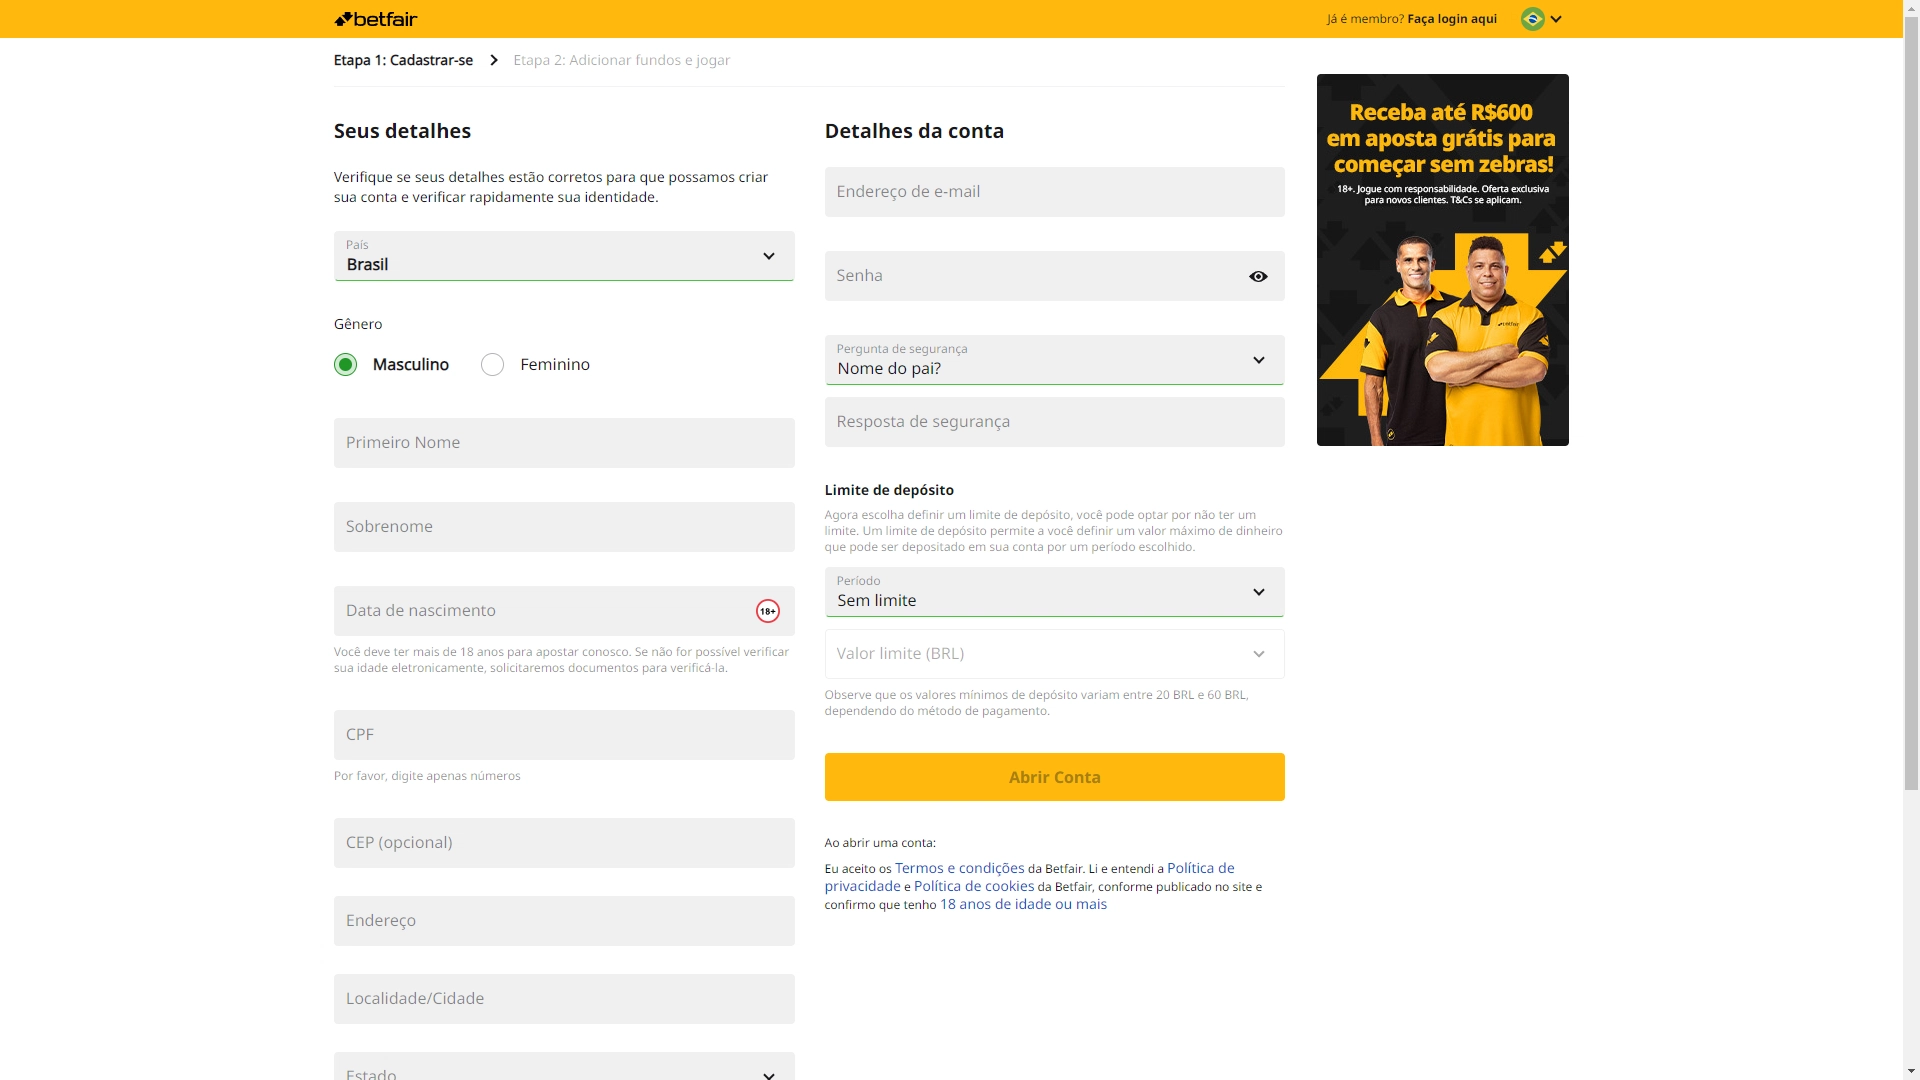Open the Política de cookies link

(974, 886)
